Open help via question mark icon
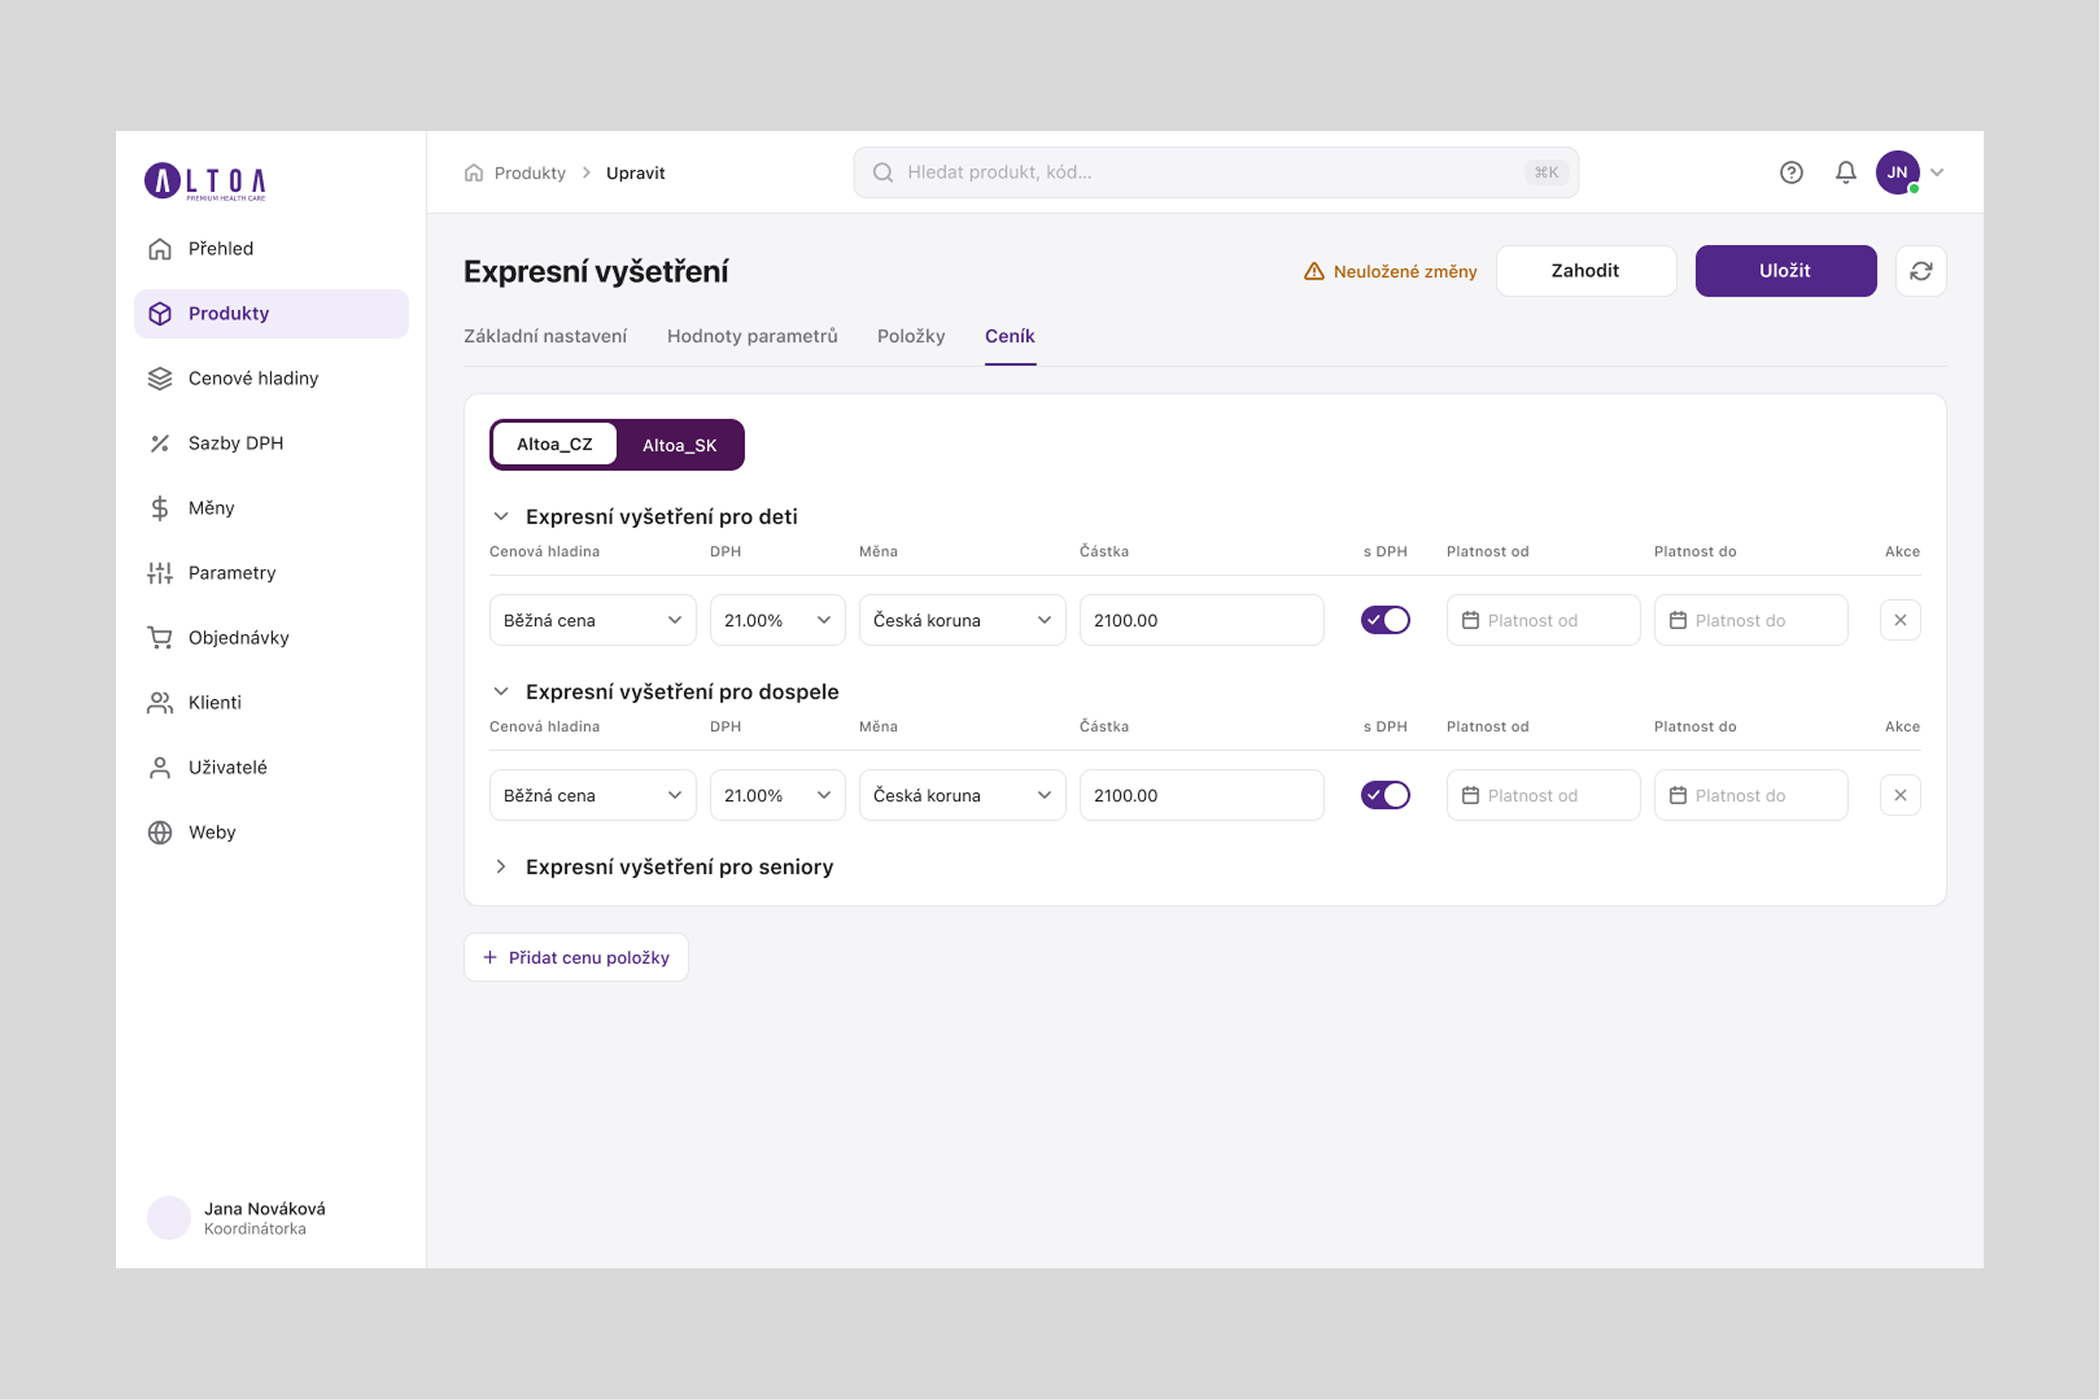 tap(1791, 173)
